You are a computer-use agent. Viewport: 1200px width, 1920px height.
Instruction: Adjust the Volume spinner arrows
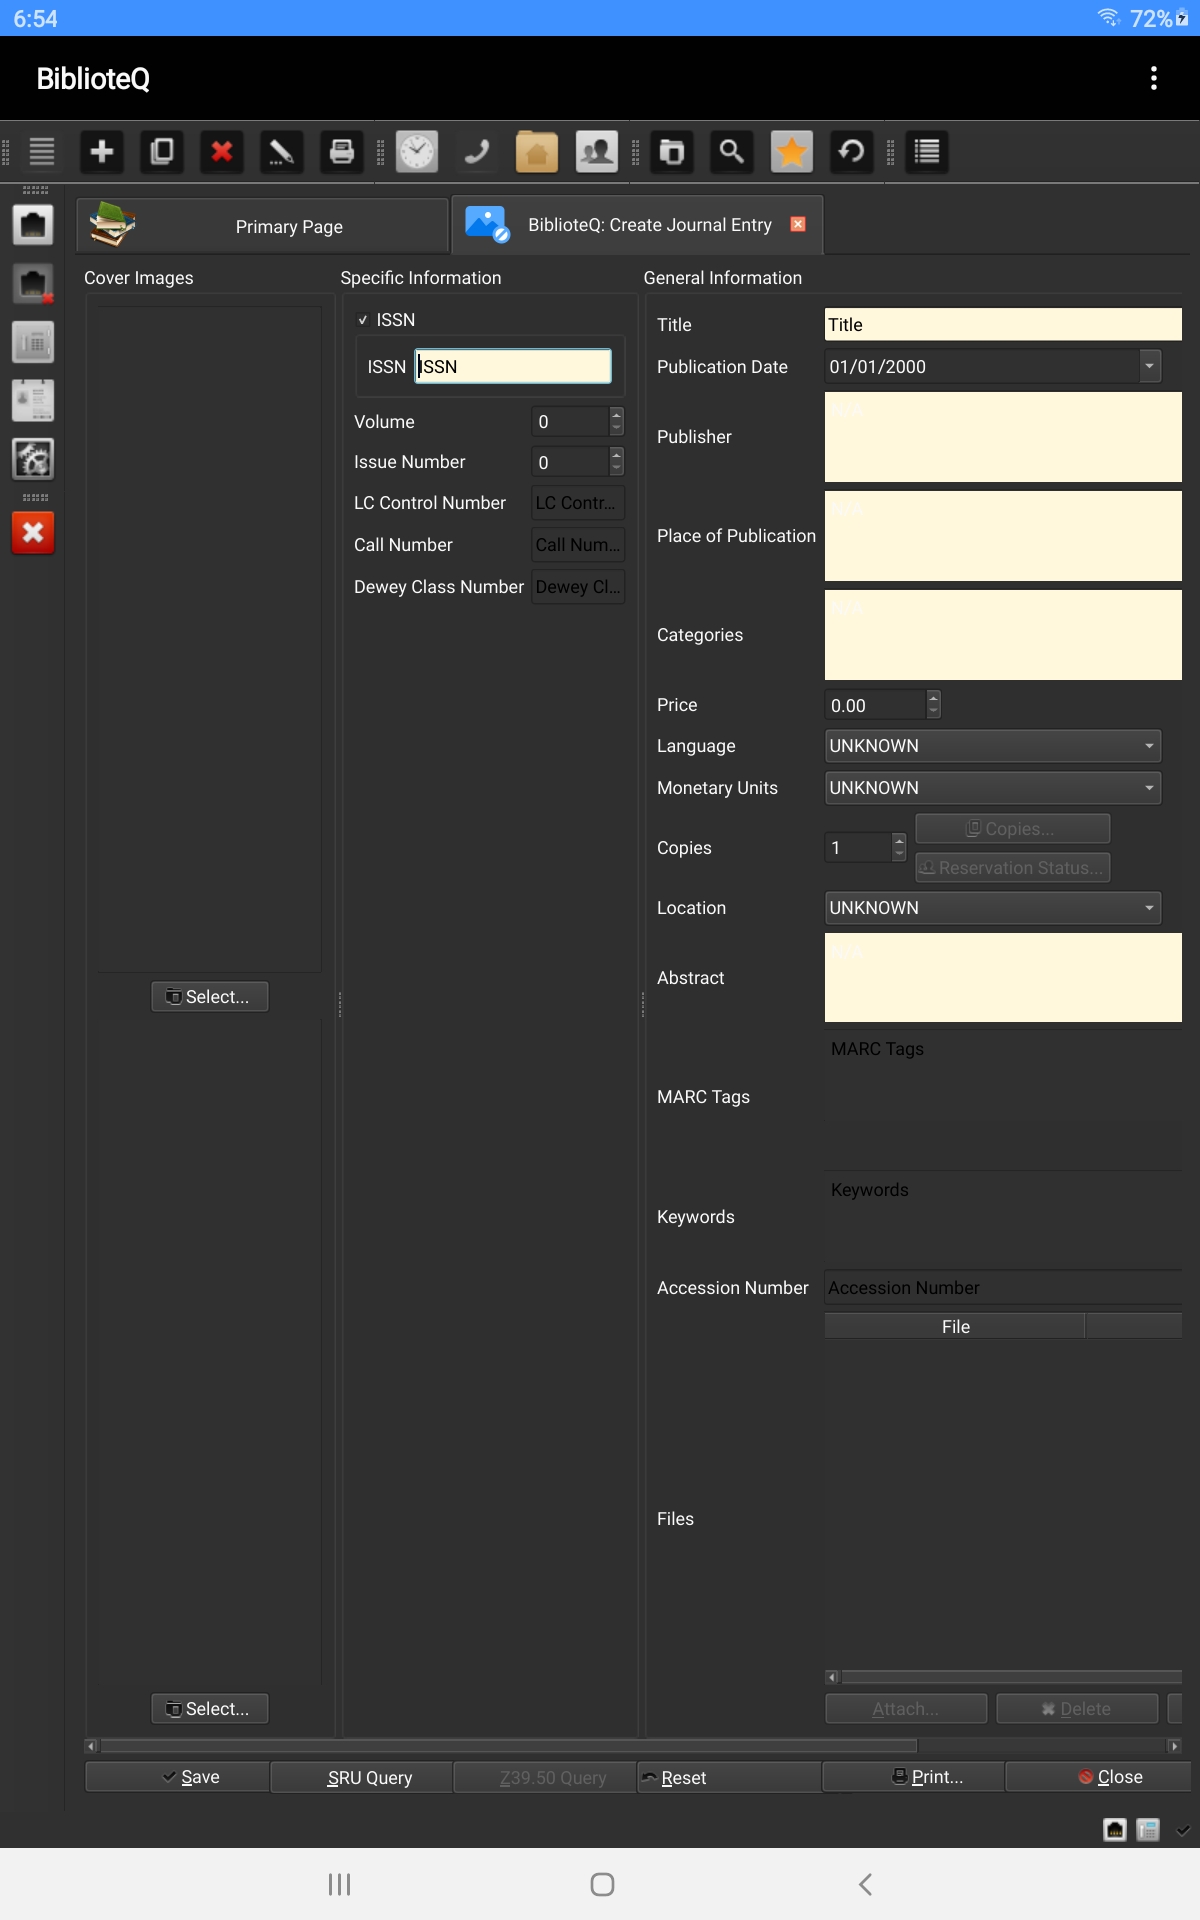coord(616,422)
